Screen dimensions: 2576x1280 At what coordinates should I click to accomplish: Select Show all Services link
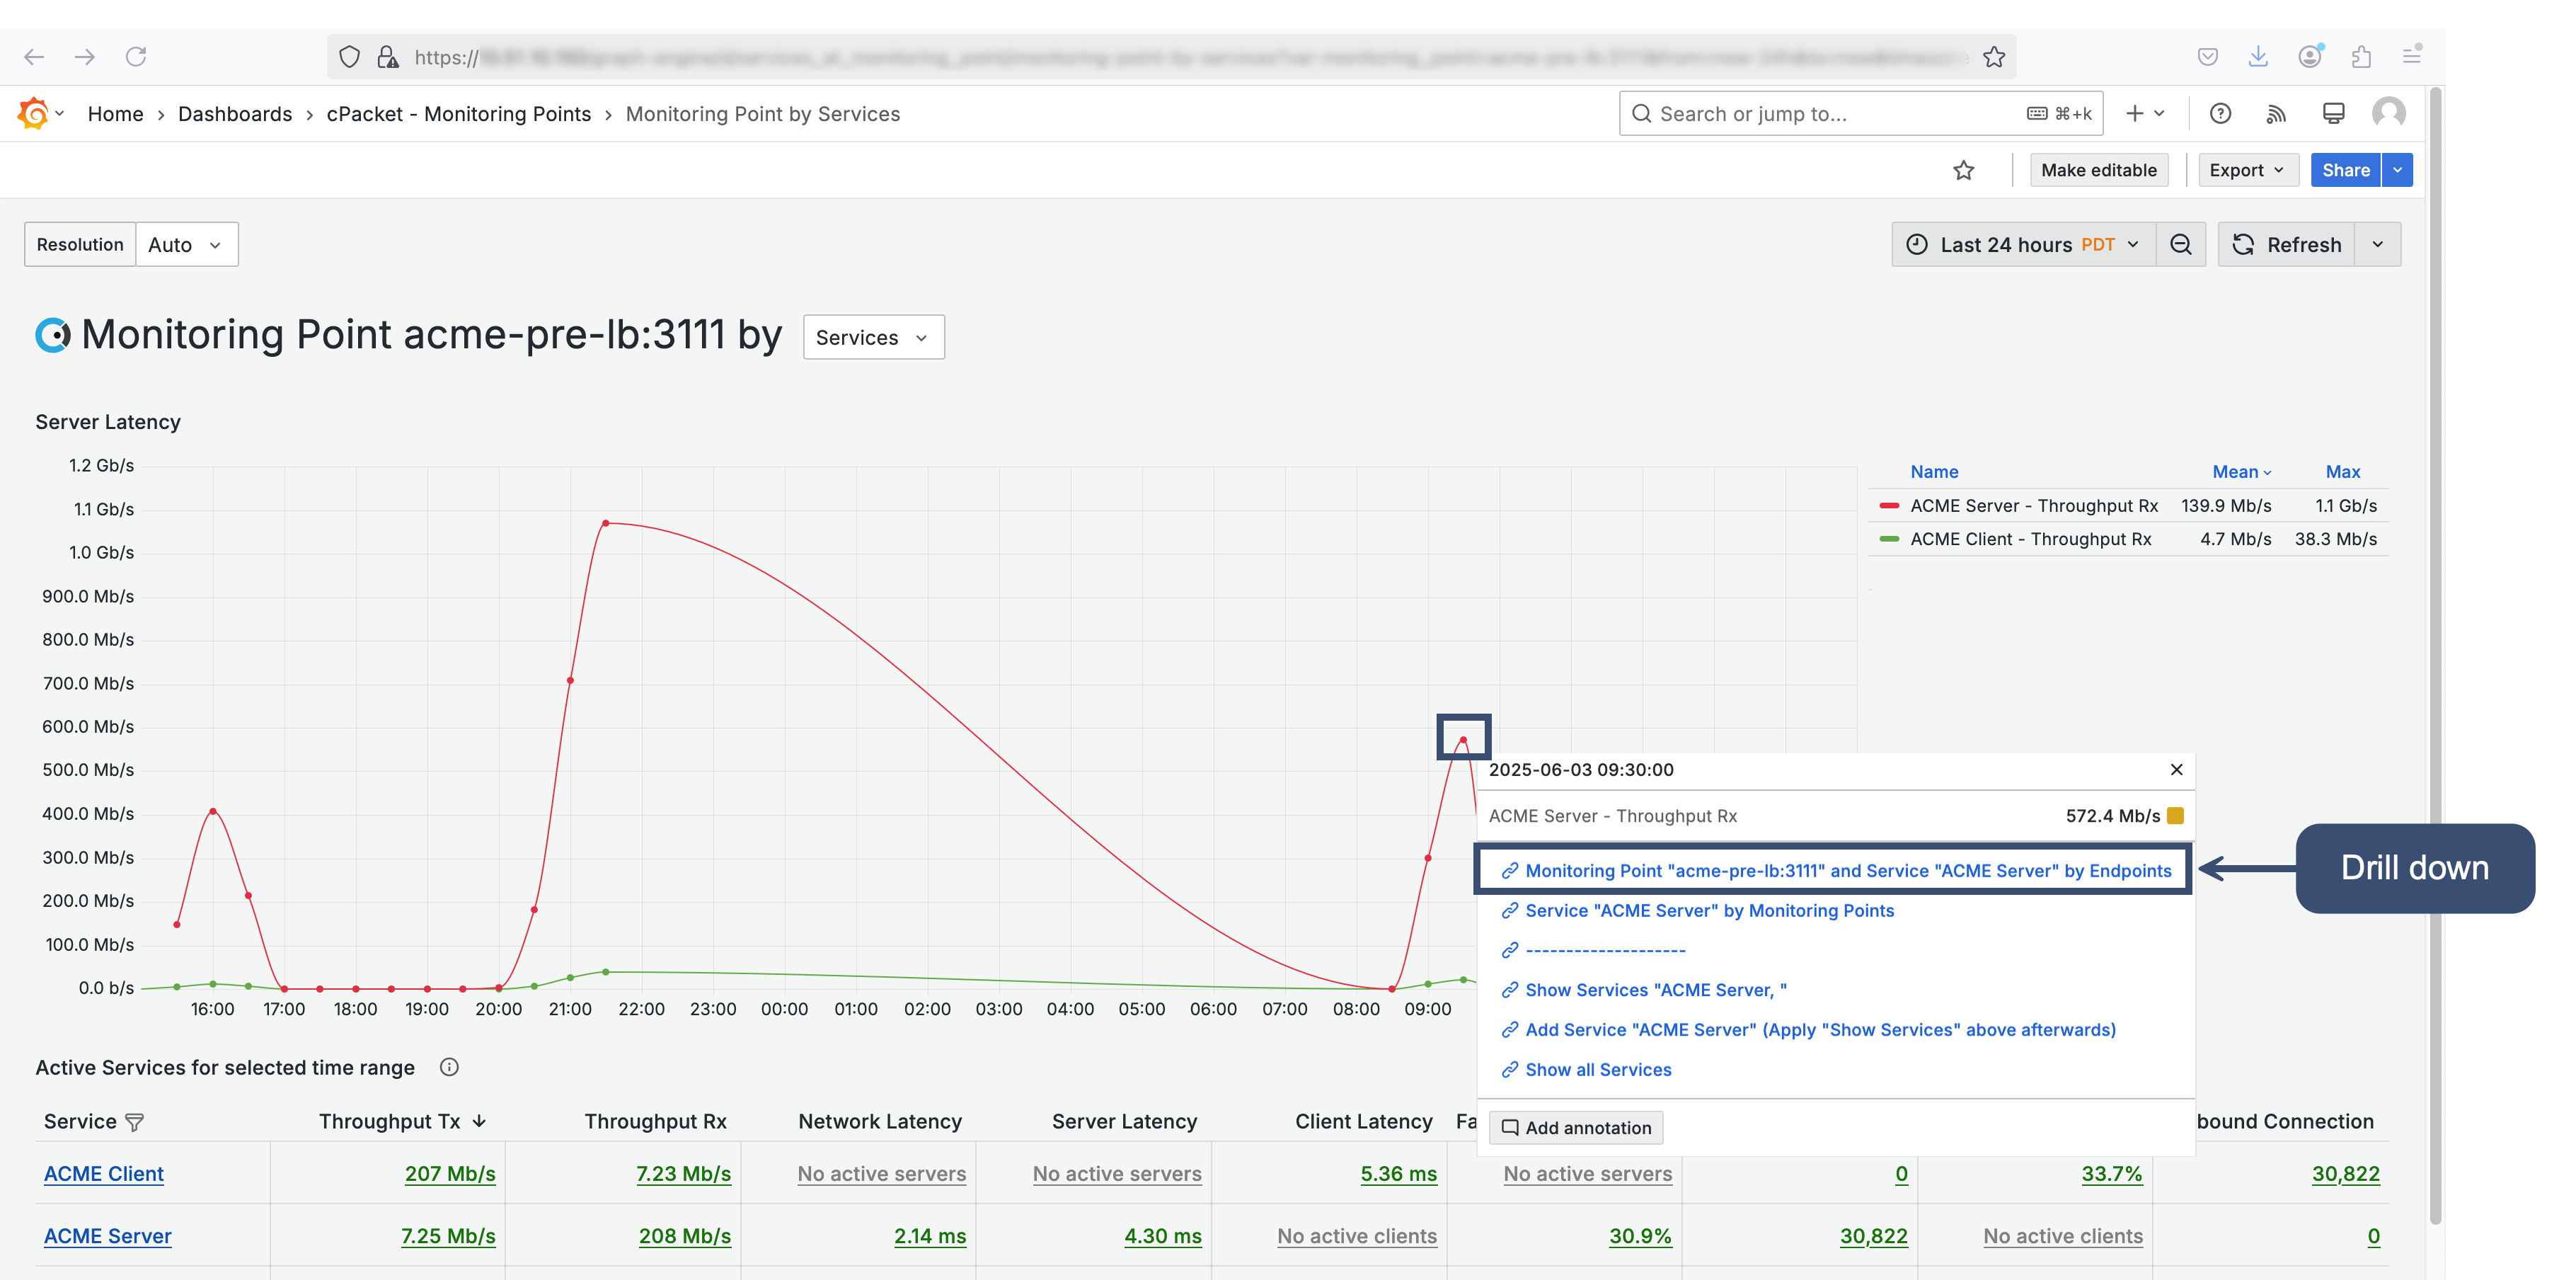pyautogui.click(x=1598, y=1070)
